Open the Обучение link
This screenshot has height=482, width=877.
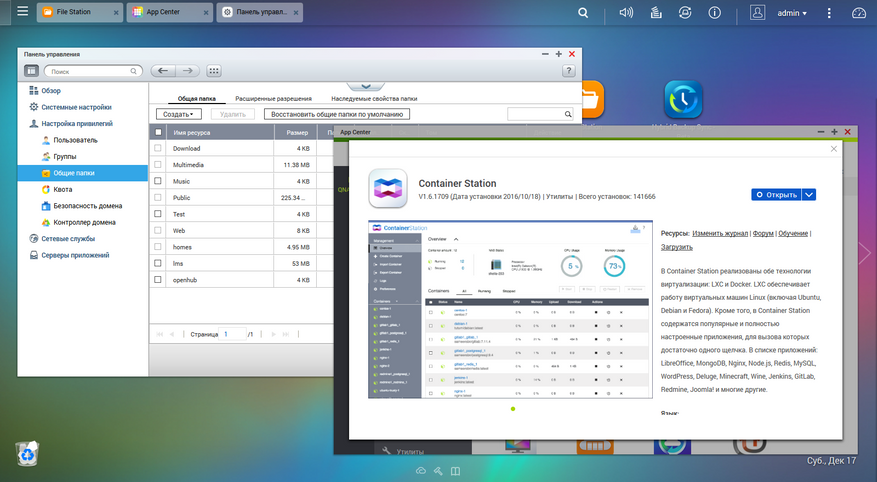[793, 233]
